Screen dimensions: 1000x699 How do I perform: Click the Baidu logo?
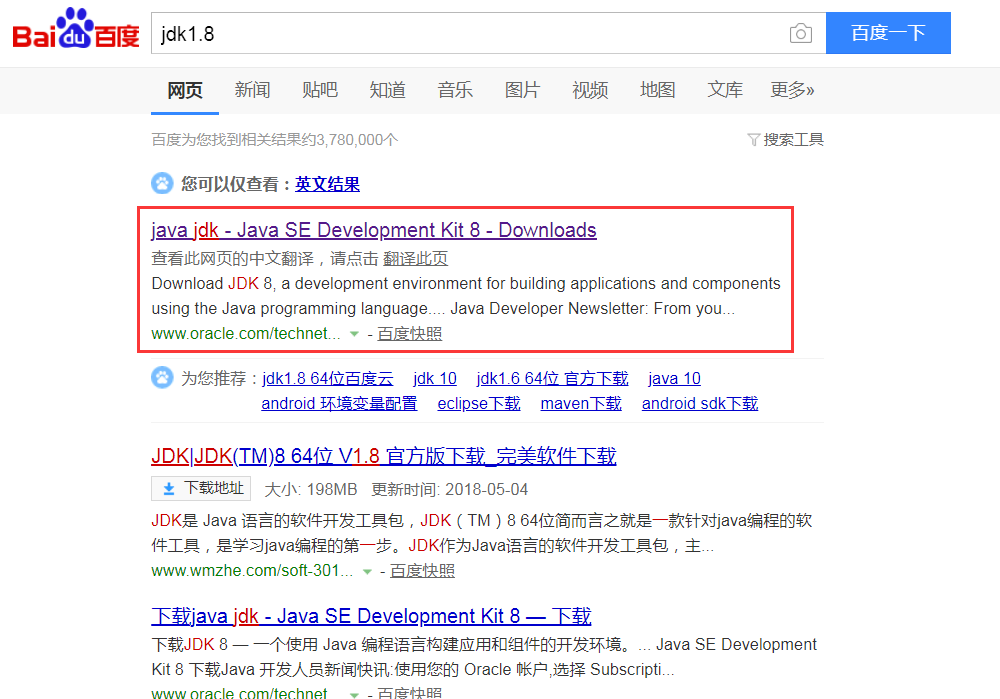tap(76, 28)
